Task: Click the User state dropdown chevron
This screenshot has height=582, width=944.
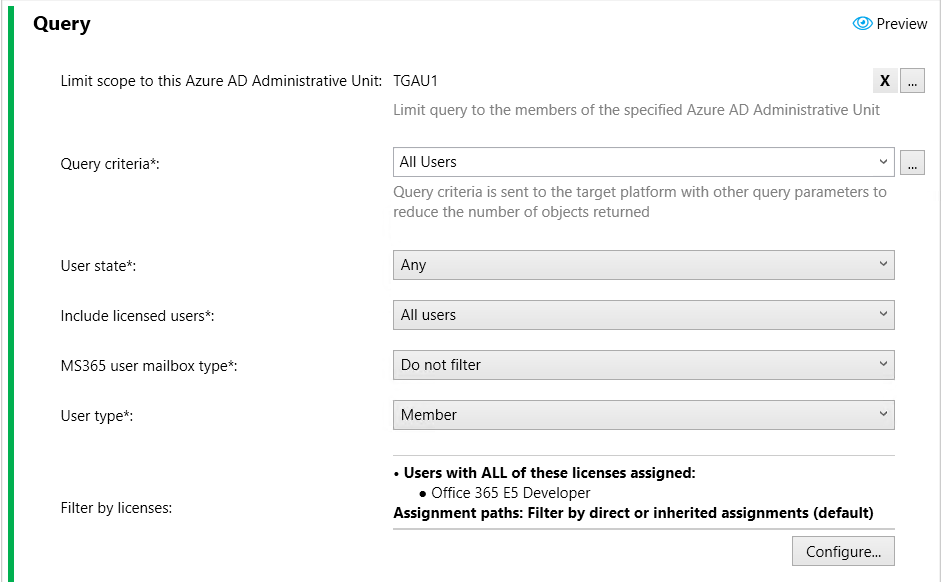Action: click(883, 264)
